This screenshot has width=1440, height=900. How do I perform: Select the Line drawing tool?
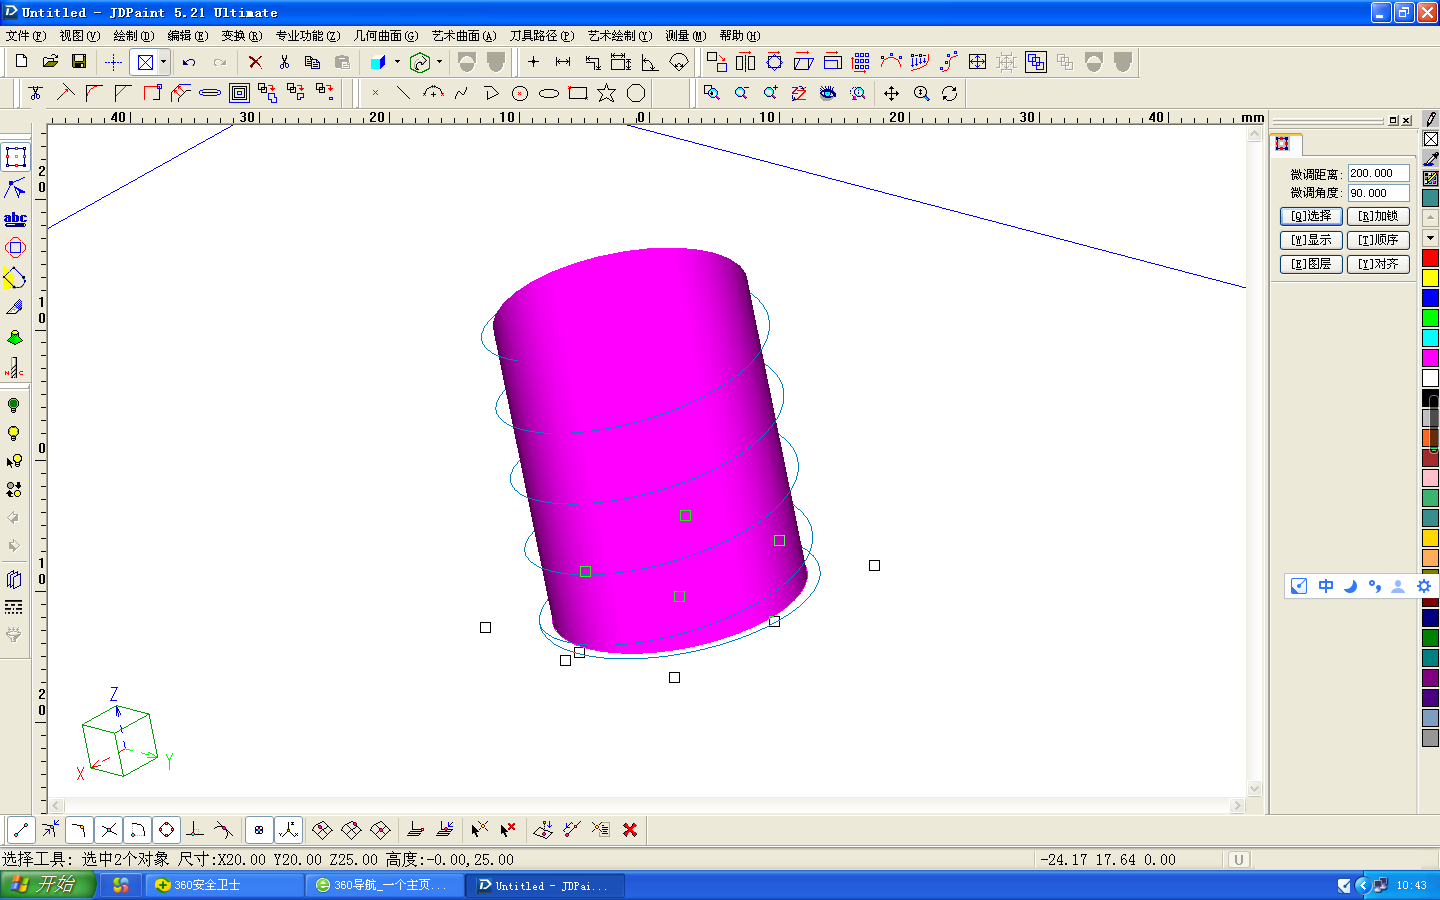(x=404, y=93)
